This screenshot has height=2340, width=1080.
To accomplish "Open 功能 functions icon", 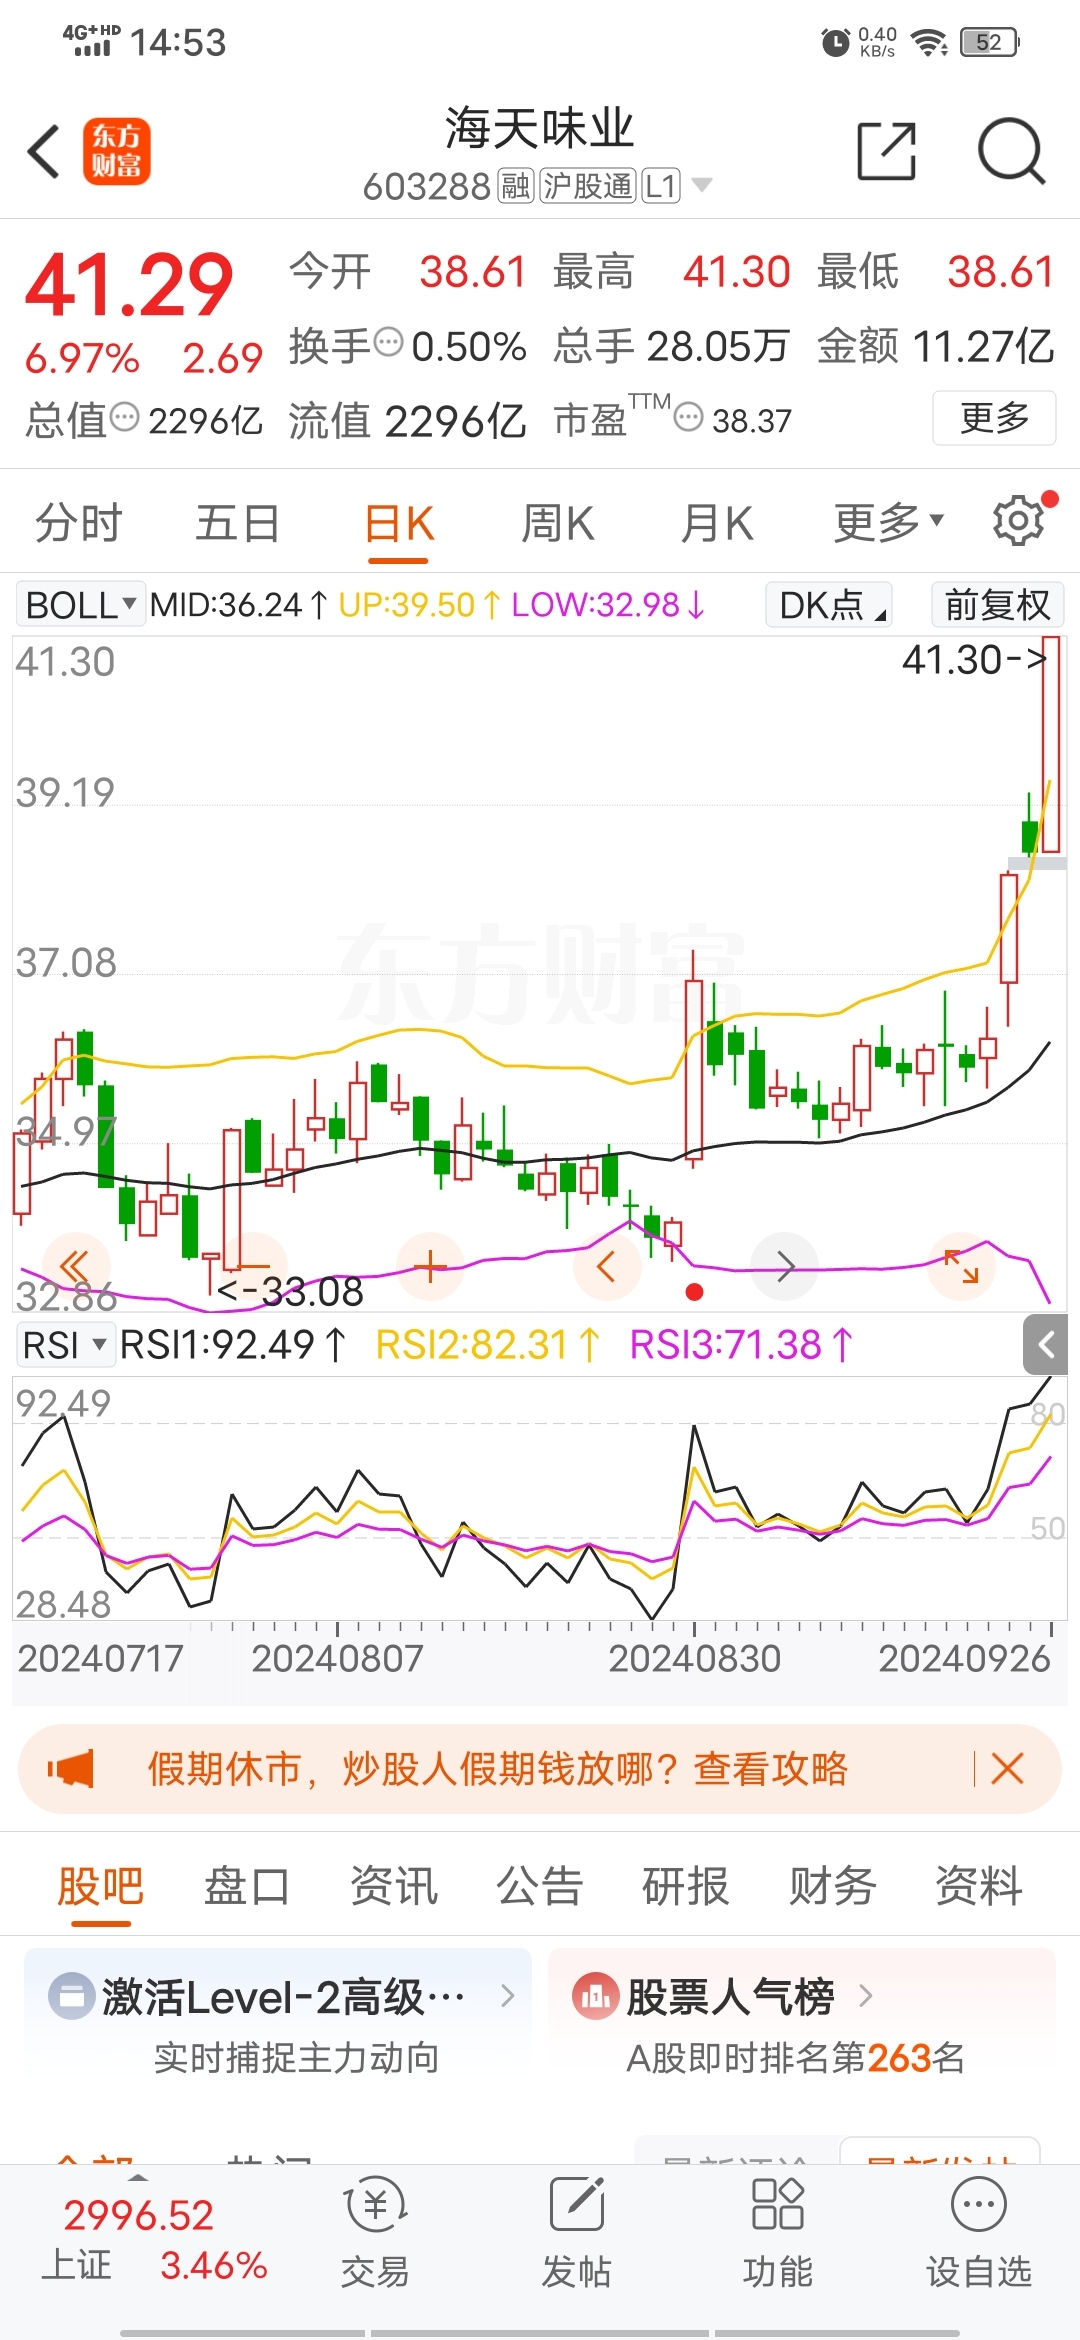I will tap(777, 2232).
